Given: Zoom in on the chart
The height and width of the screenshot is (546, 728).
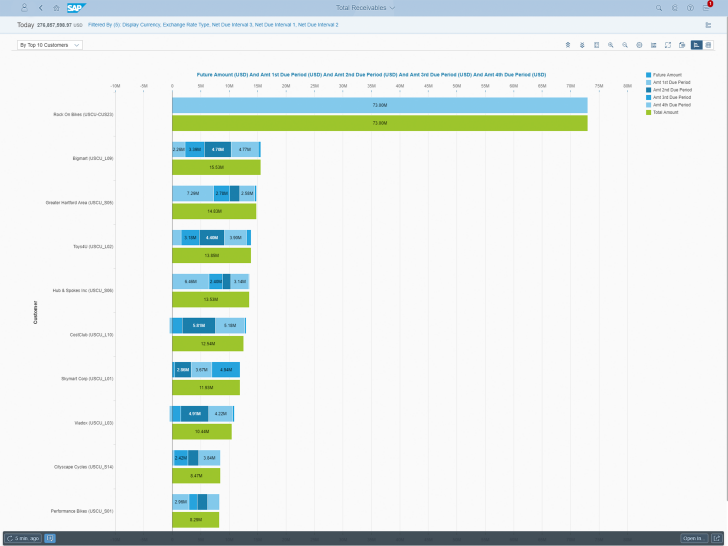Looking at the screenshot, I should tap(611, 45).
